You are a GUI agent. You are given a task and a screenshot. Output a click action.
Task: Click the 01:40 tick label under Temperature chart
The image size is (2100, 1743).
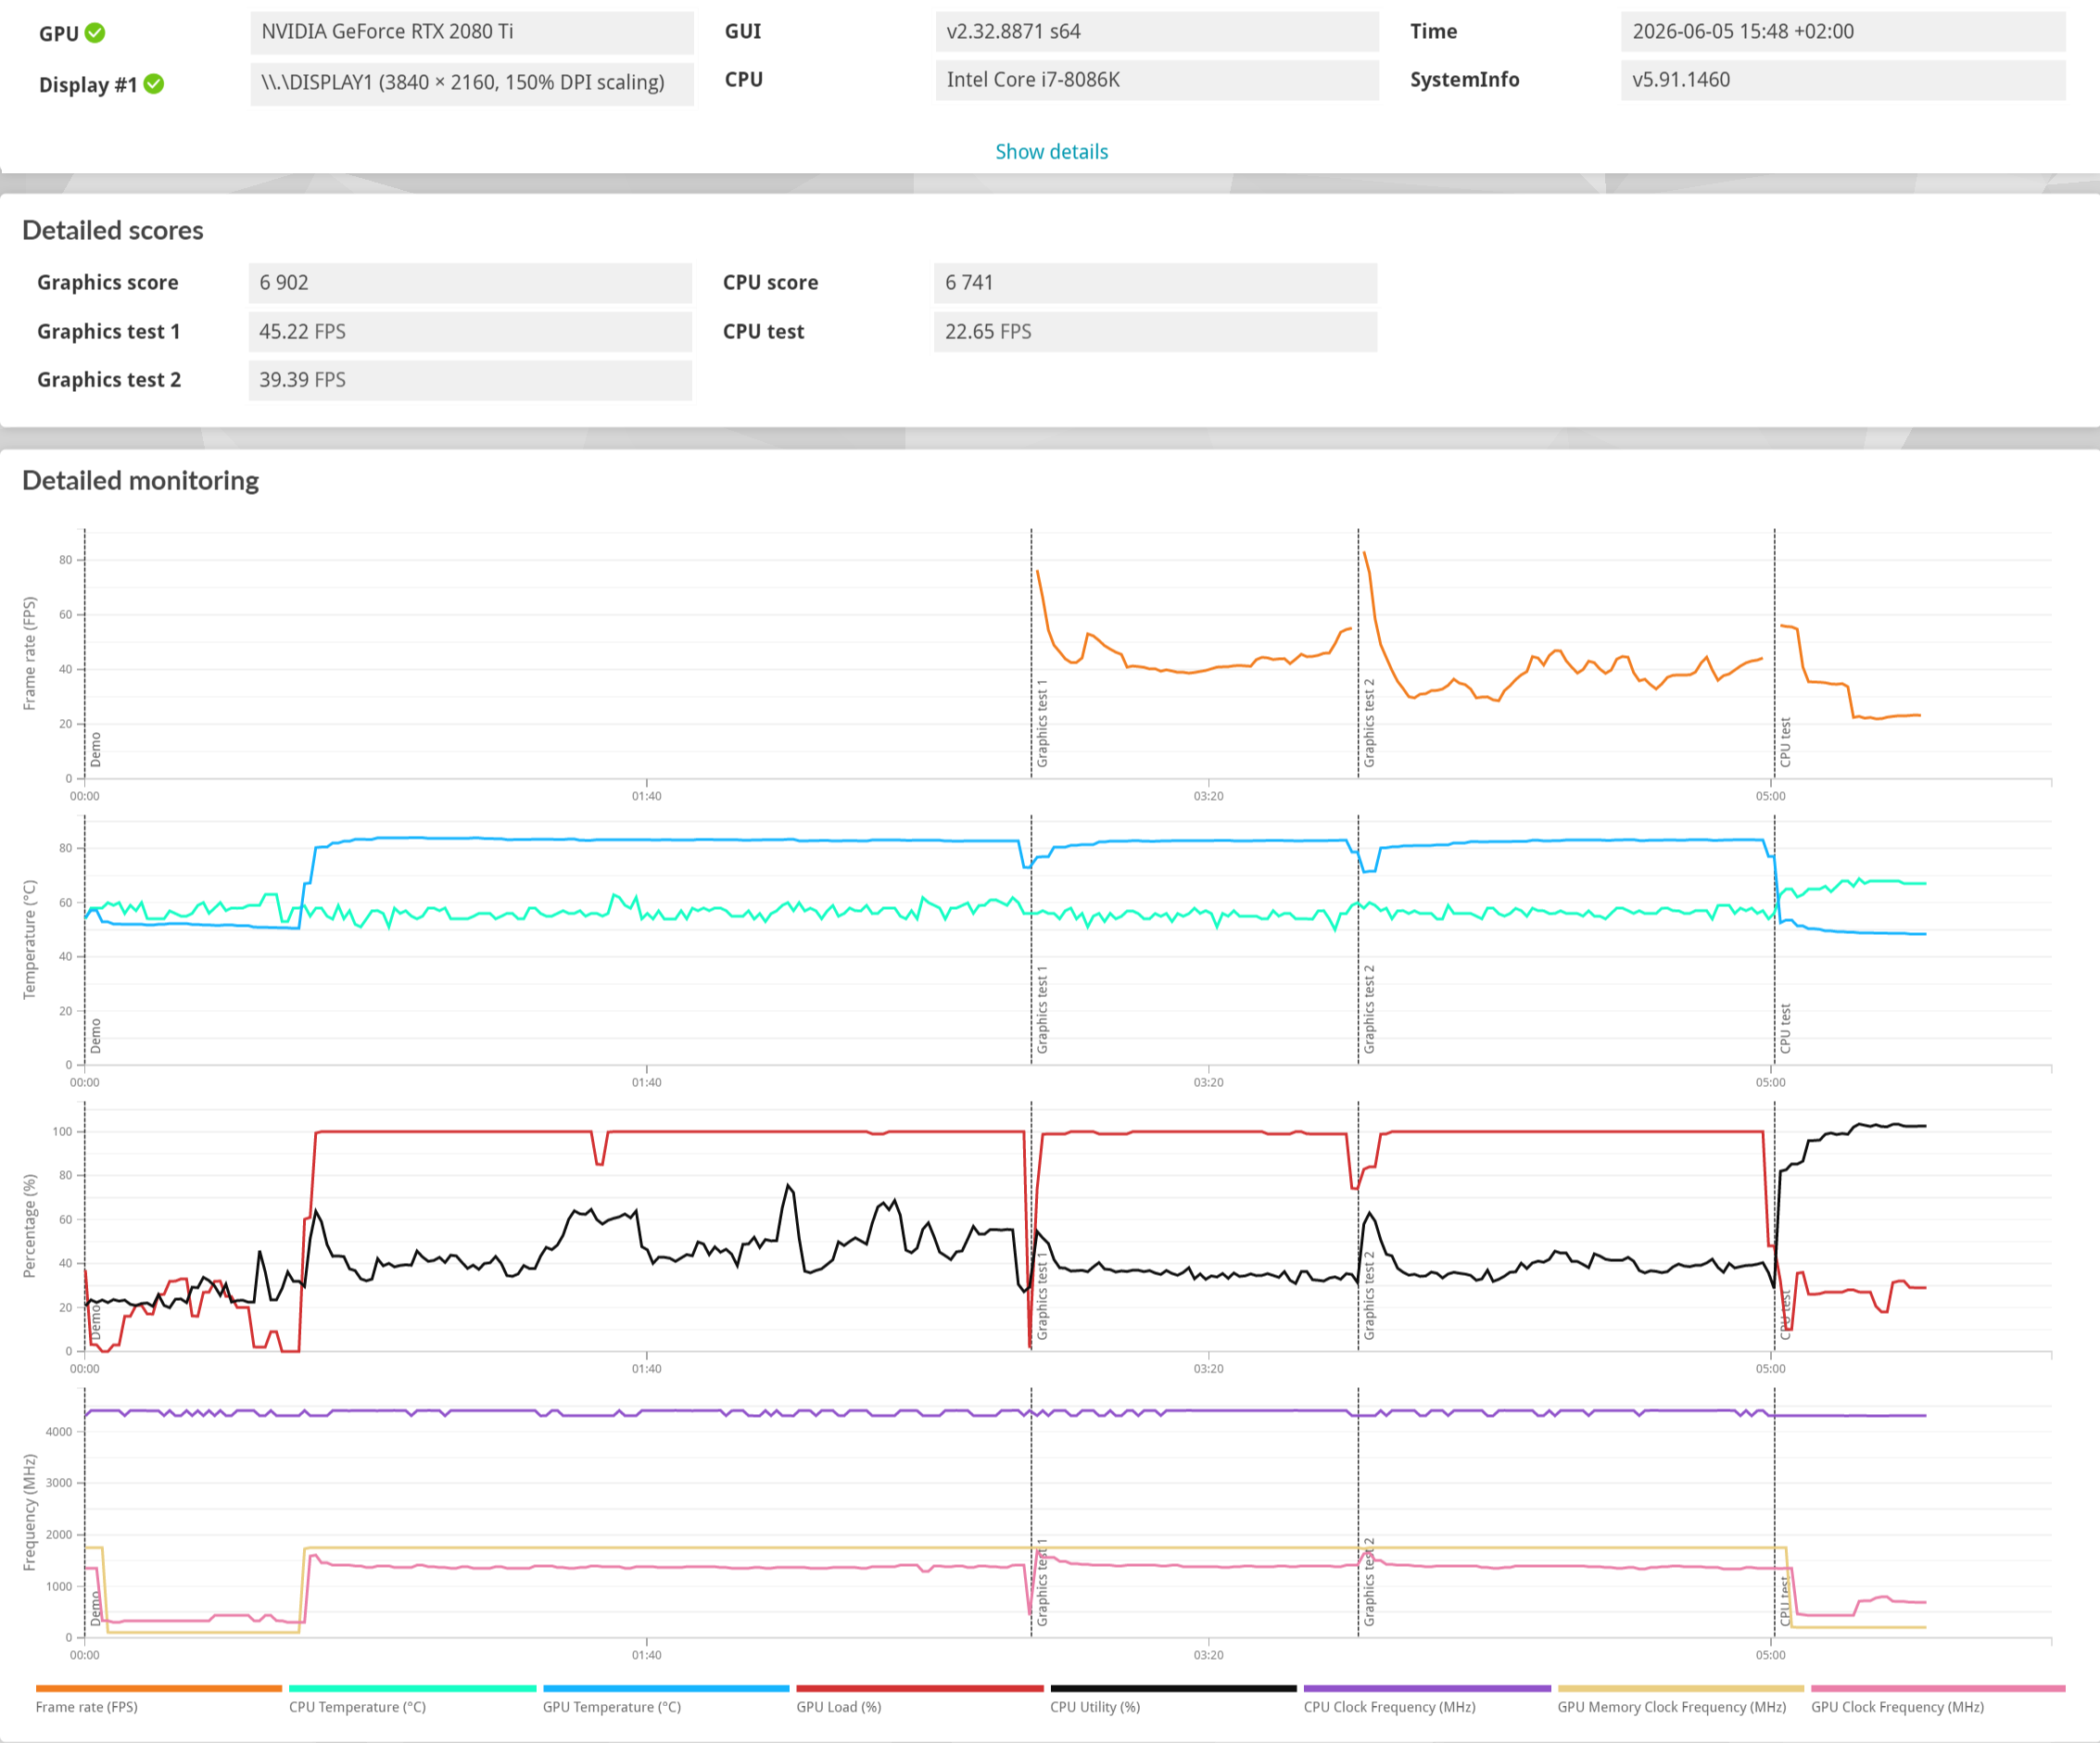646,1082
